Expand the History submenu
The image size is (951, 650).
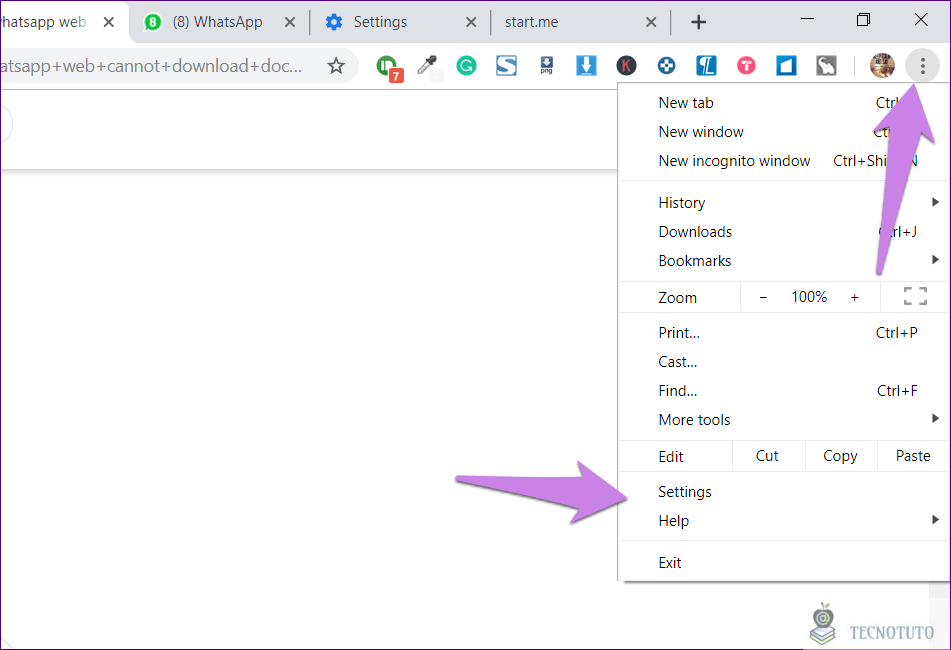pos(785,203)
